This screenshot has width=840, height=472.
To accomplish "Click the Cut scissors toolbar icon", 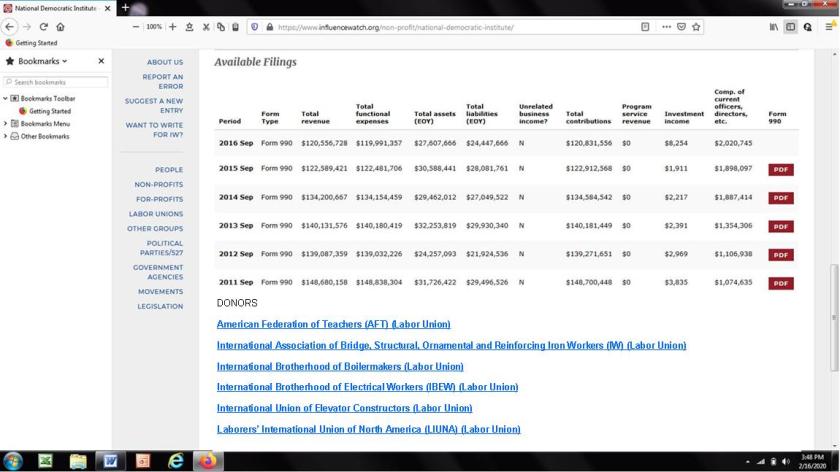I will coord(206,27).
